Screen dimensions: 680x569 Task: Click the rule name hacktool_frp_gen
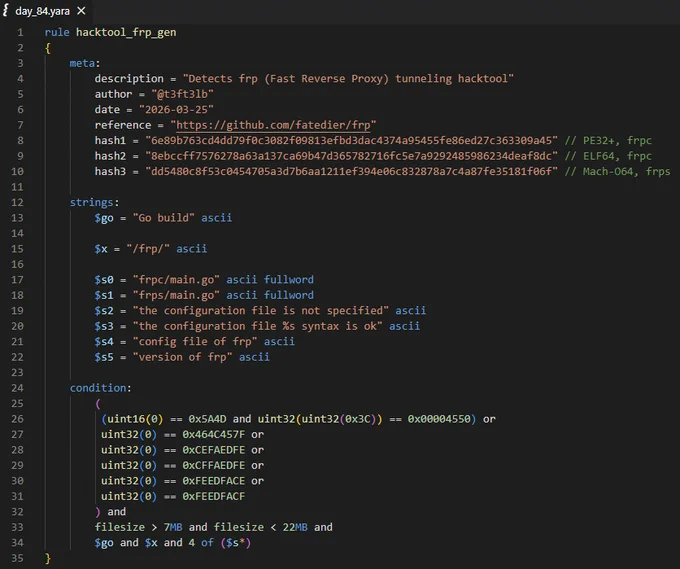(126, 33)
